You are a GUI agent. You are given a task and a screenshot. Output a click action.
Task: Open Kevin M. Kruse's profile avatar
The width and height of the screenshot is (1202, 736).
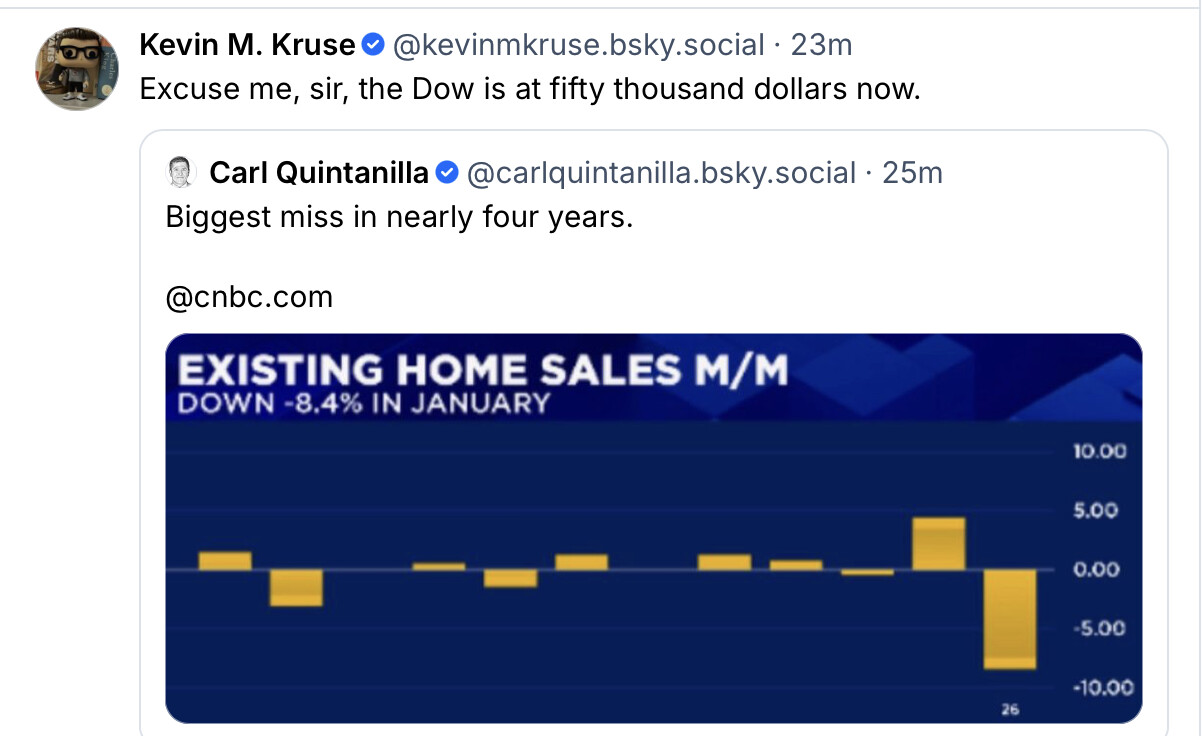(77, 69)
